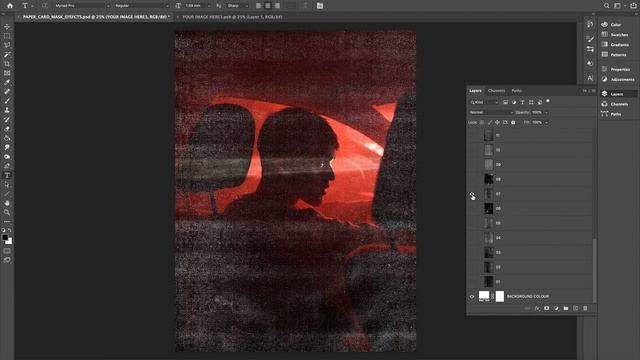Show layer 06 with visibility toggle
The image size is (640, 360).
tap(472, 209)
